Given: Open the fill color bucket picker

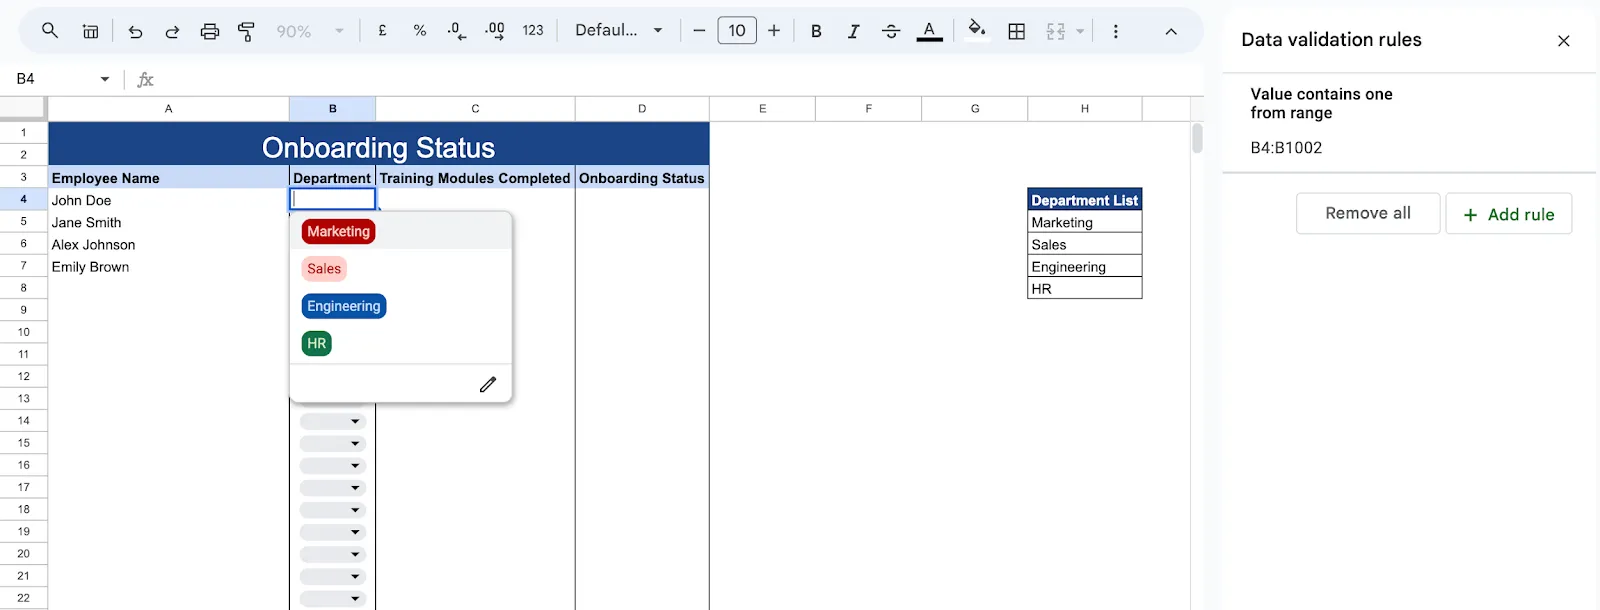Looking at the screenshot, I should point(977,30).
